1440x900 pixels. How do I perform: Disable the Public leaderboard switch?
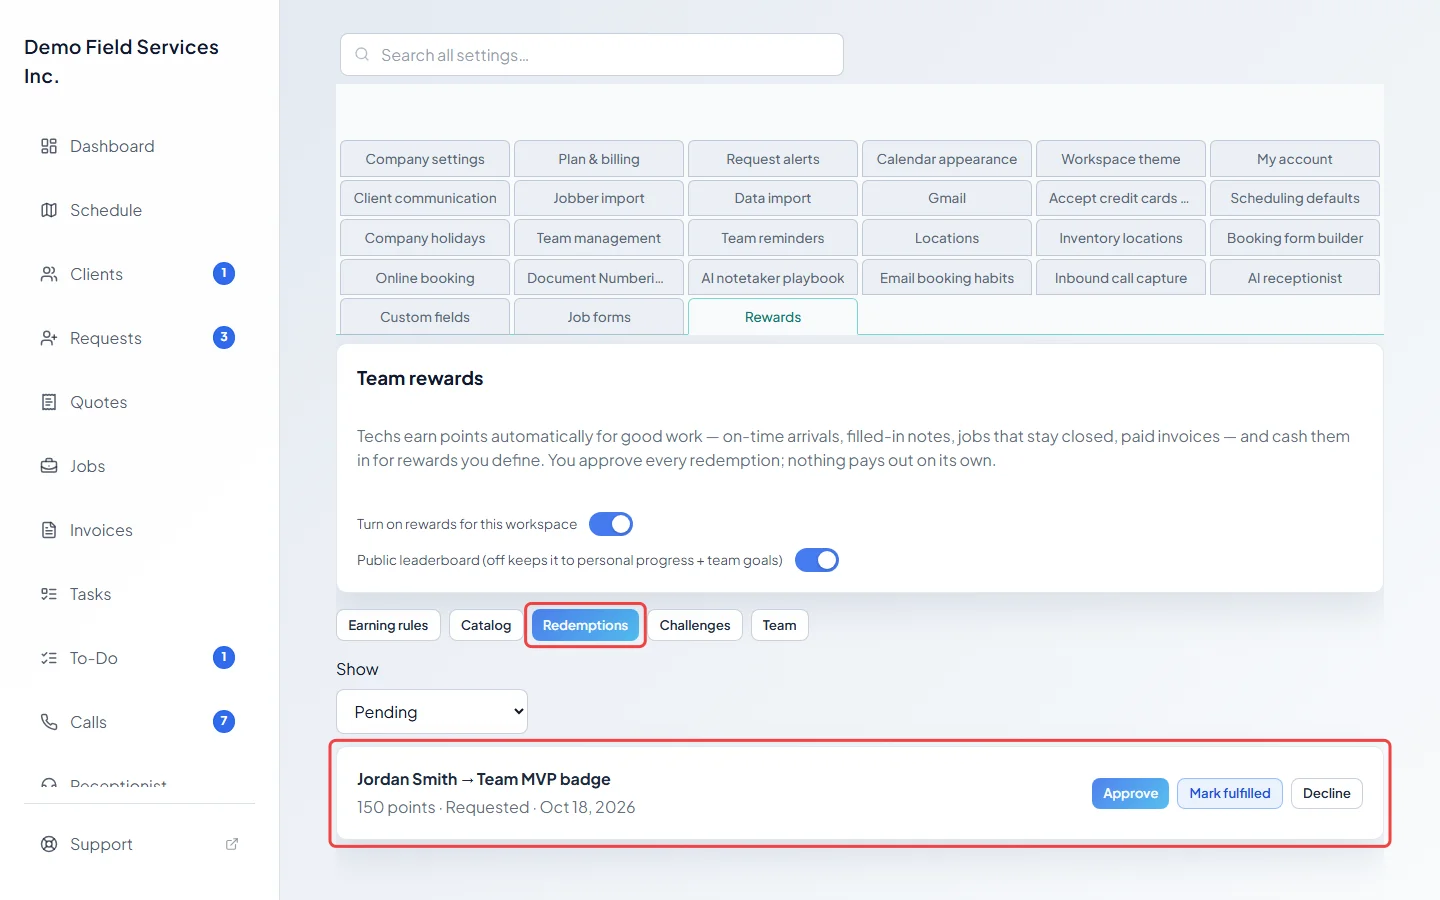click(x=817, y=560)
